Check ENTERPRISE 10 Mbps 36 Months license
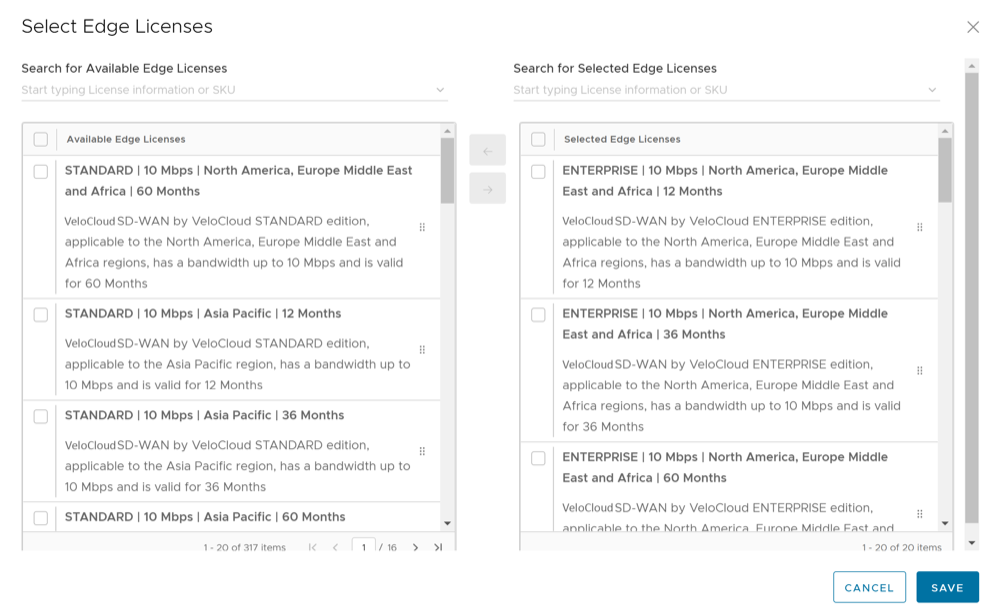Image resolution: width=999 pixels, height=613 pixels. point(538,314)
